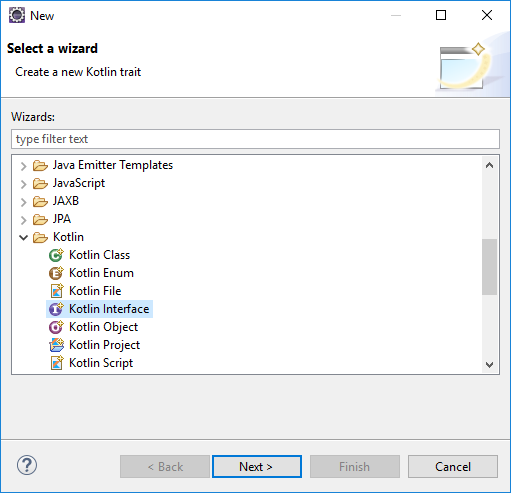Image resolution: width=511 pixels, height=493 pixels.
Task: Expand the JAXB category
Action: pyautogui.click(x=23, y=202)
